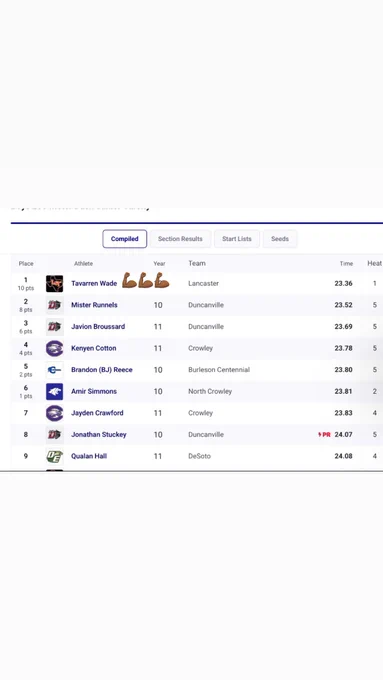Viewport: 383px width, 680px height.
Task: Click Crowley team in Kenyen Cotton row
Action: [200, 348]
